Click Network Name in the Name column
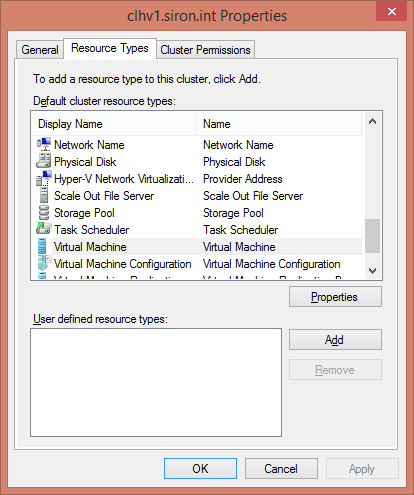The height and width of the screenshot is (495, 414). click(x=238, y=145)
